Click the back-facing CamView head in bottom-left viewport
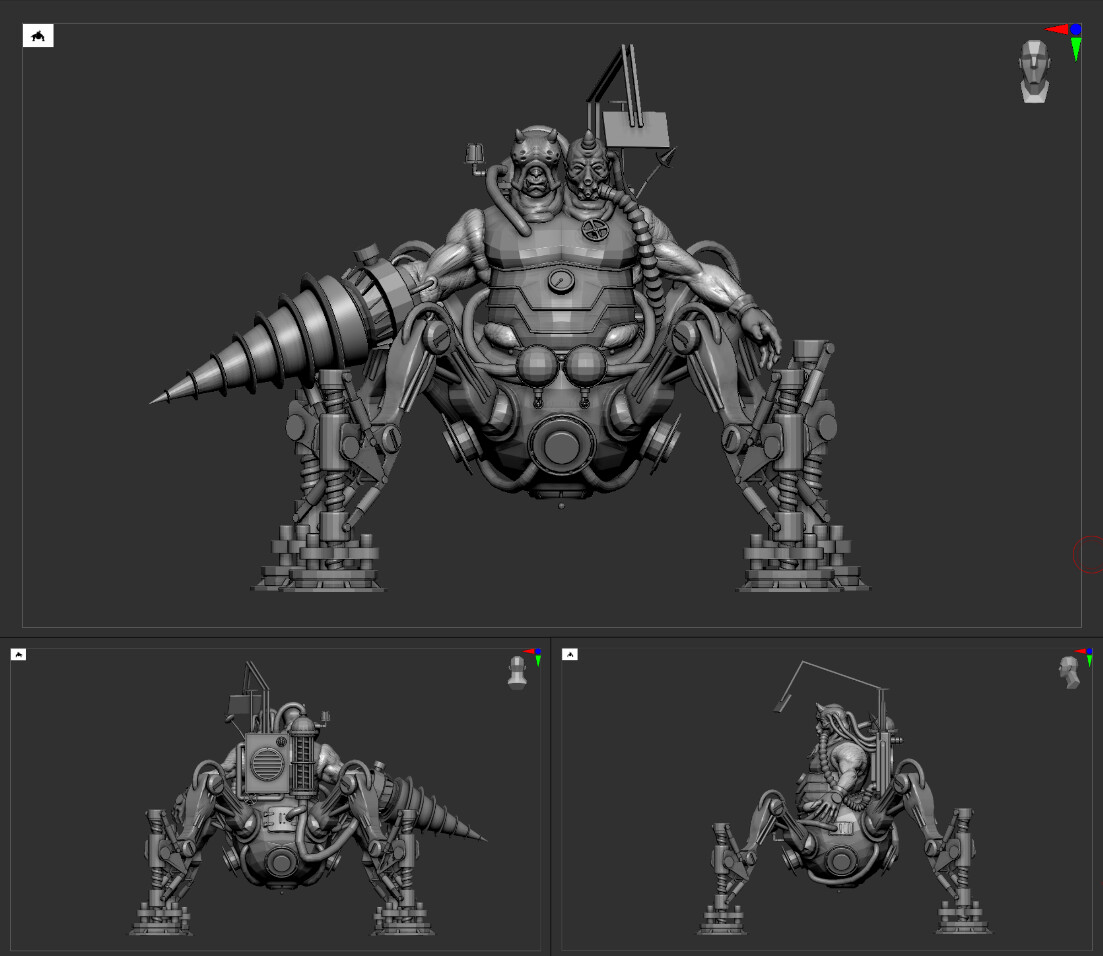Image resolution: width=1103 pixels, height=956 pixels. click(x=517, y=672)
